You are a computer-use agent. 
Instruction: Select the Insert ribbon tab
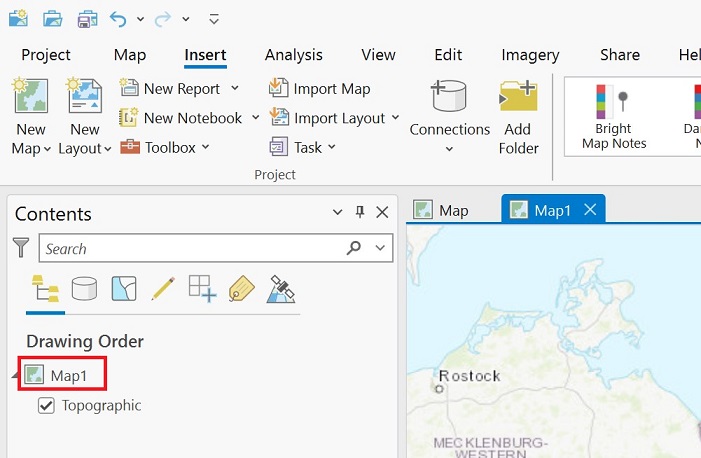[205, 55]
